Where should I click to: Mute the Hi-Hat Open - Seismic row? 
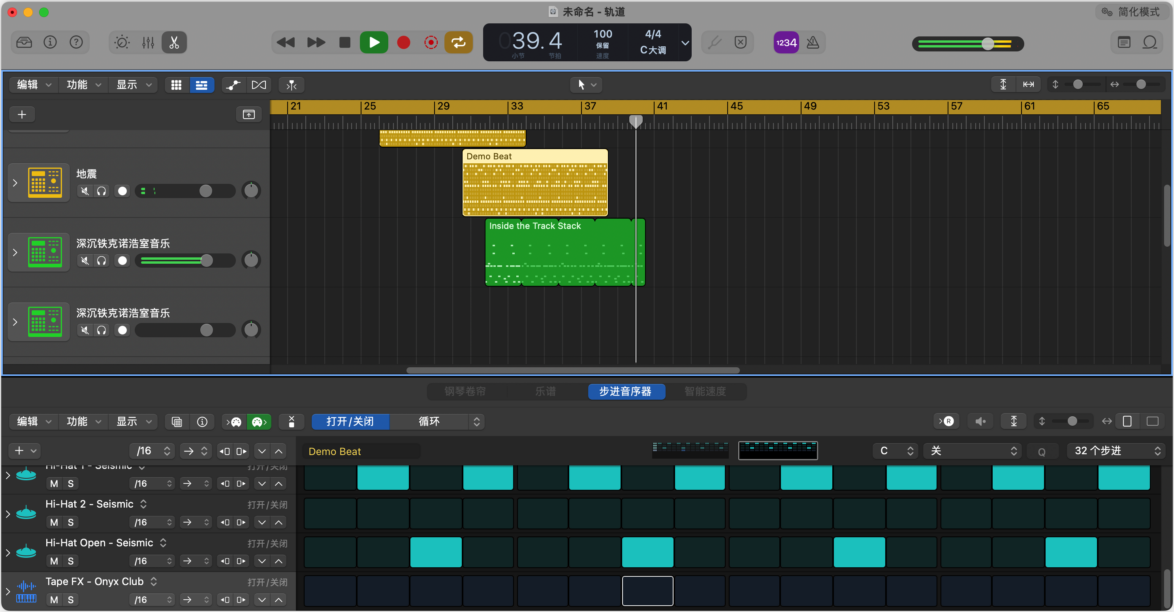54,561
